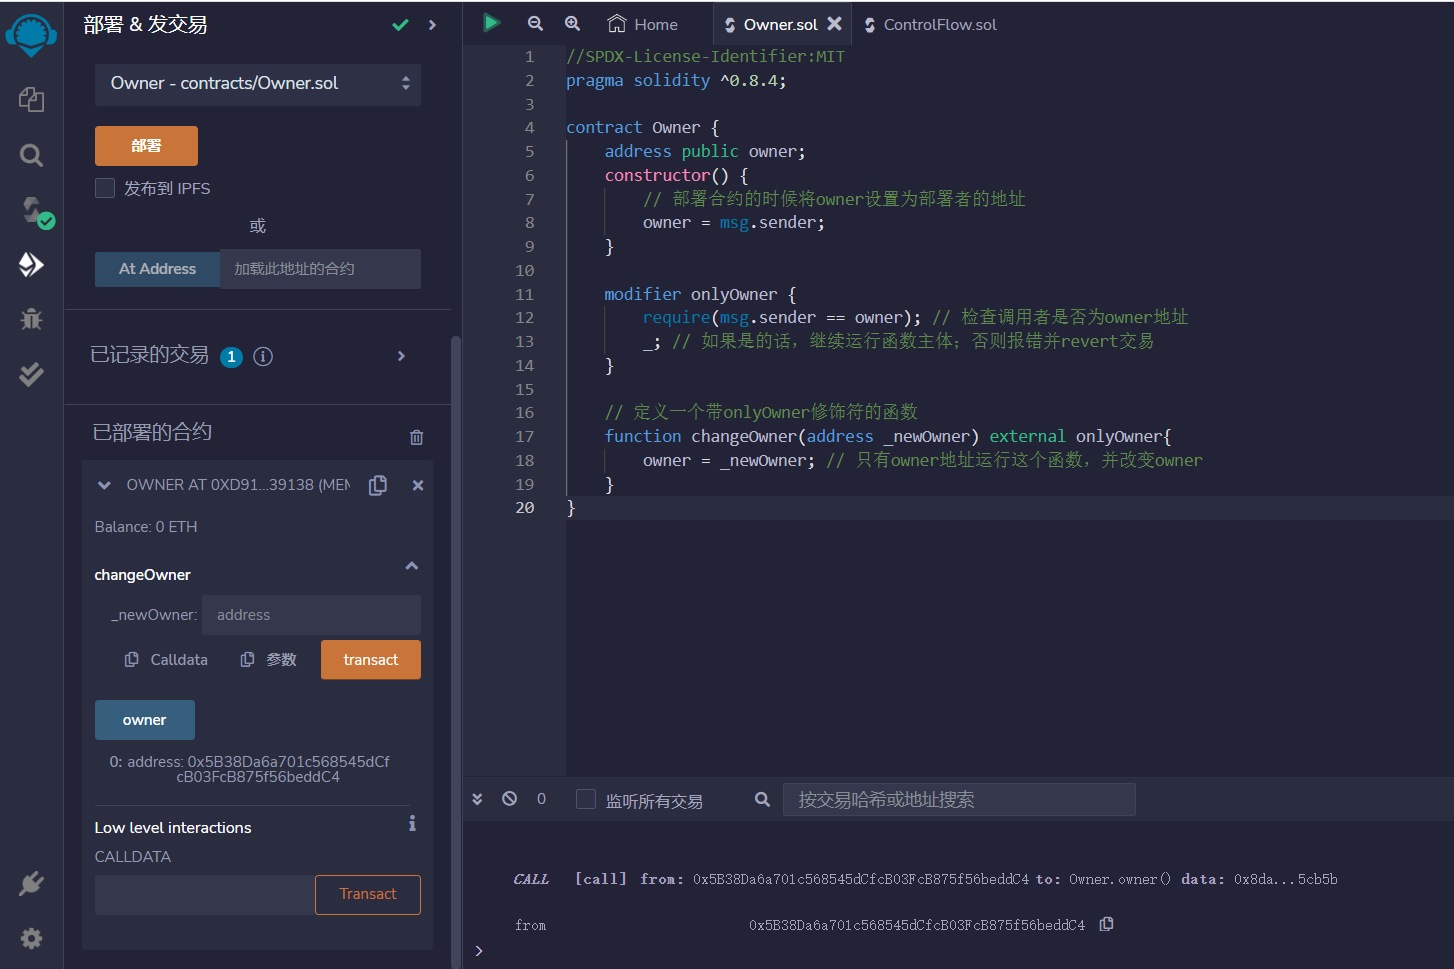
Task: Open the Debugger panel icon
Action: (31, 318)
